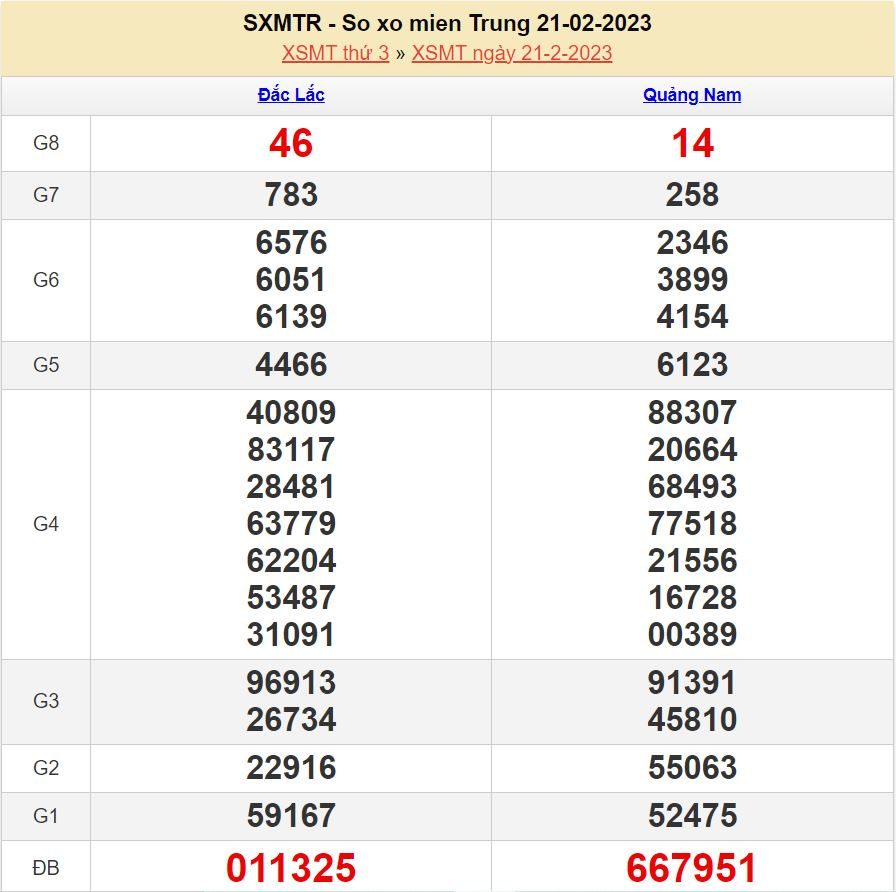Click G6 number 3899
This screenshot has height=892, width=896.
point(692,280)
